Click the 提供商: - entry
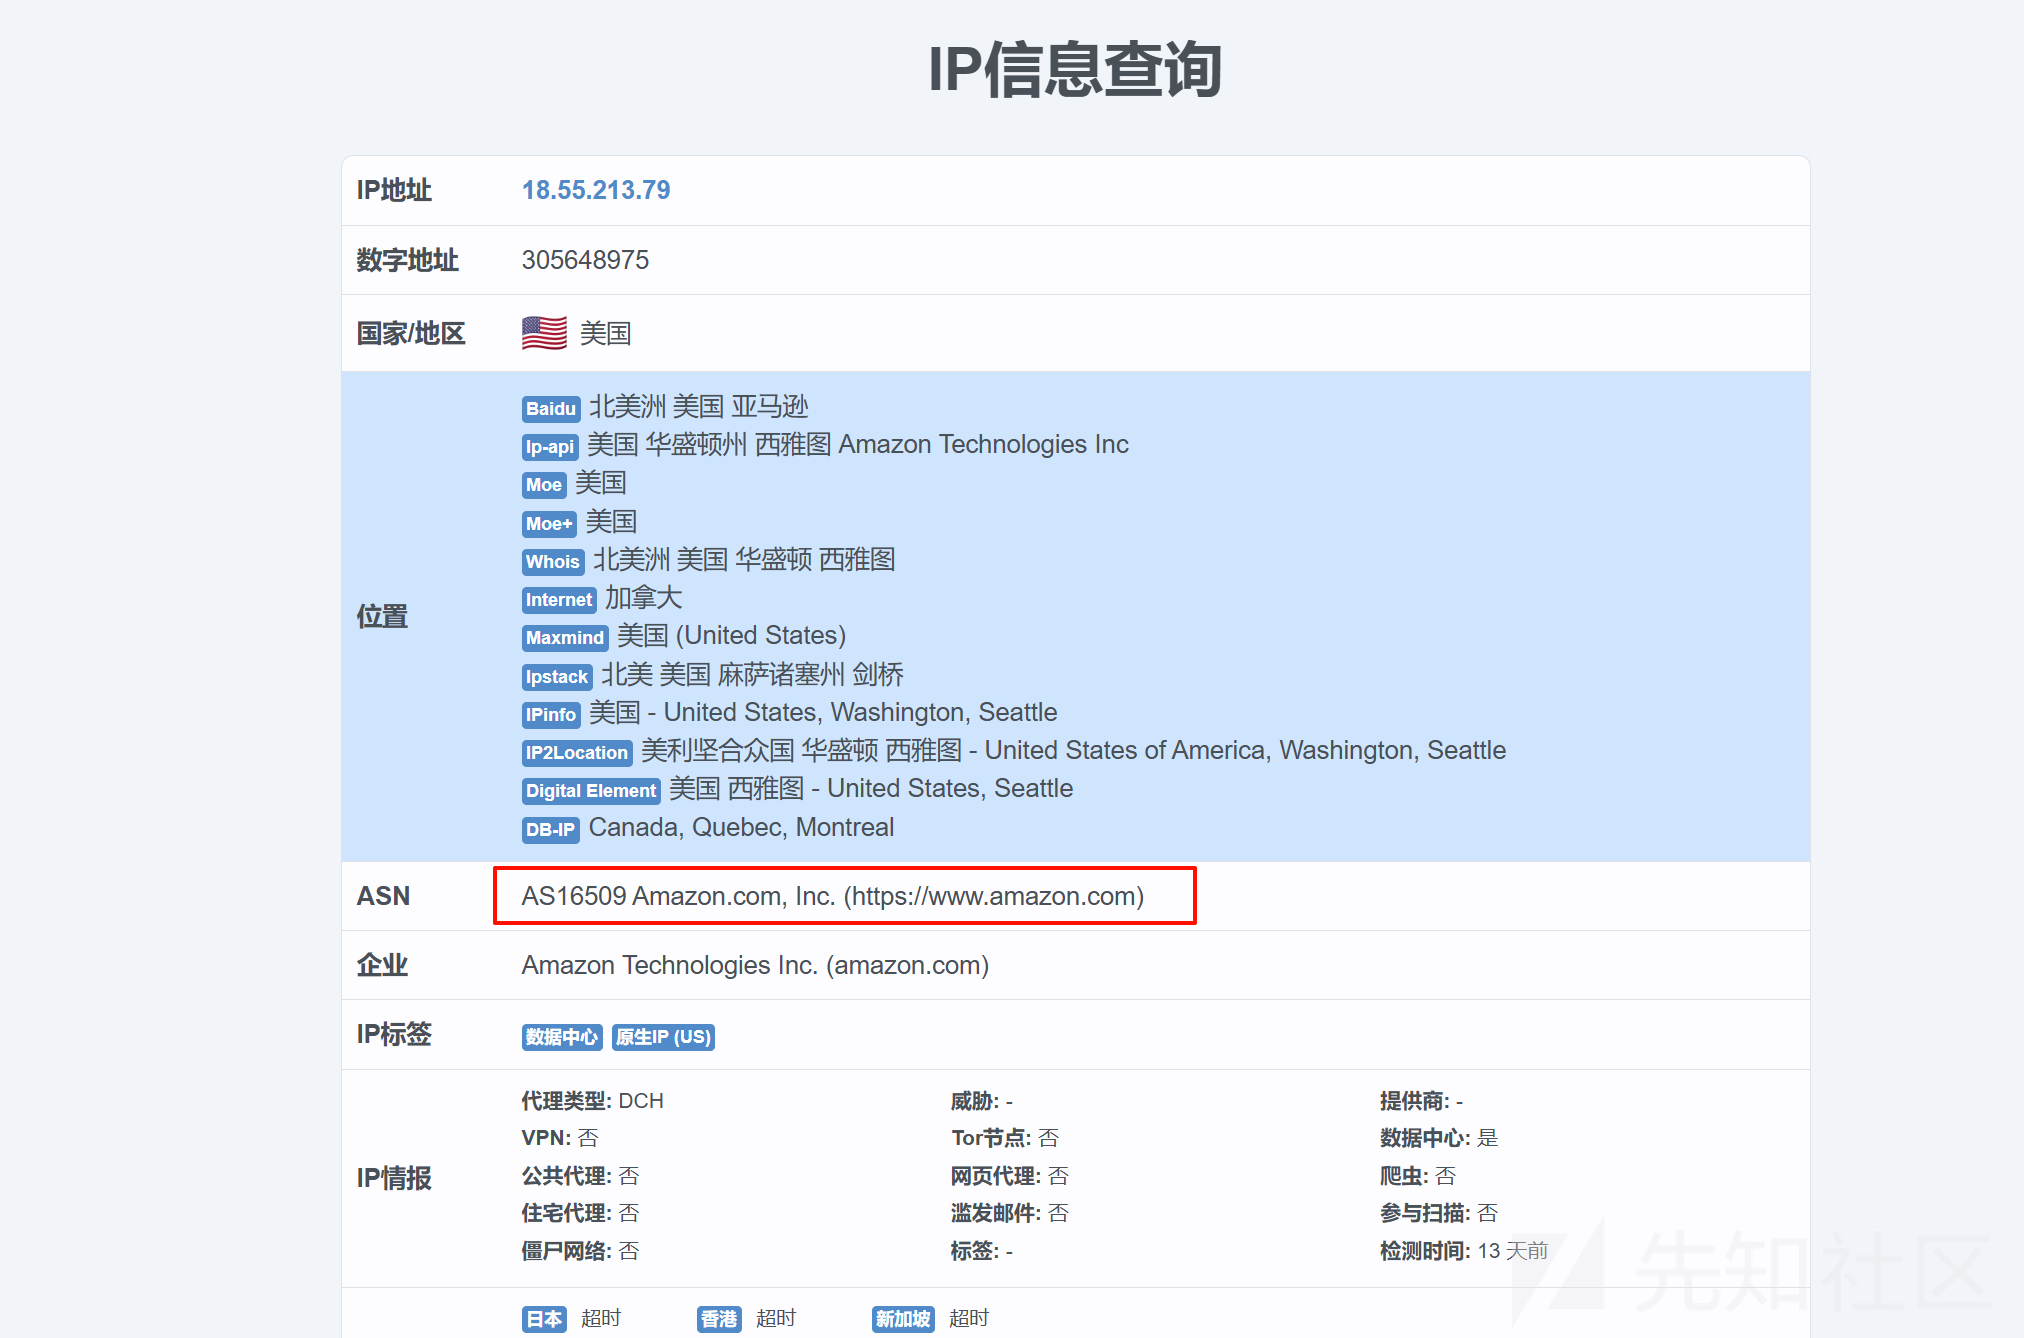The image size is (2024, 1338). coord(1422,1101)
